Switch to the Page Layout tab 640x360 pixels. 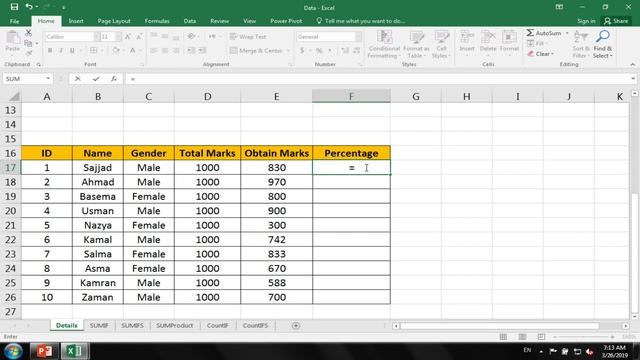click(114, 21)
